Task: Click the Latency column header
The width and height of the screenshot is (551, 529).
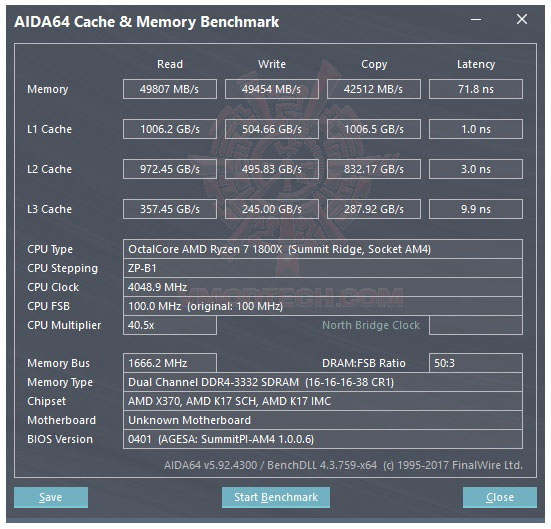Action: click(x=476, y=64)
